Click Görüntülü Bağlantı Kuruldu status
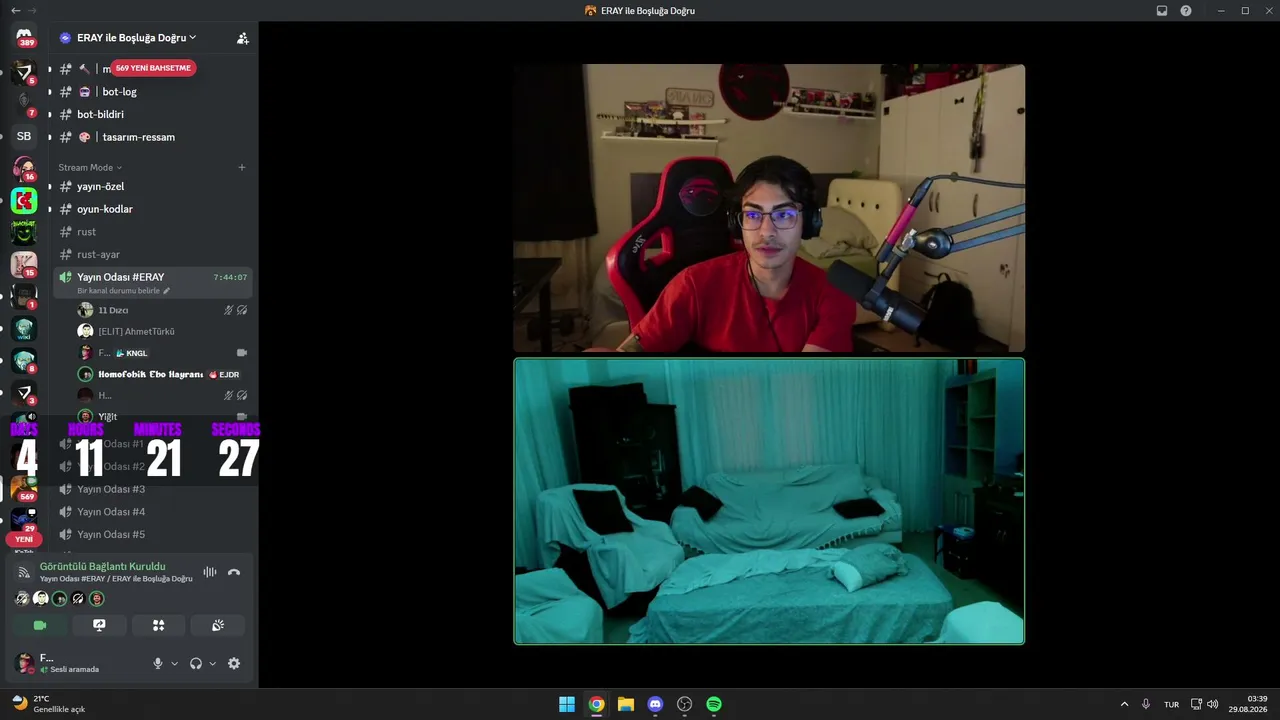The width and height of the screenshot is (1280, 720). click(103, 566)
